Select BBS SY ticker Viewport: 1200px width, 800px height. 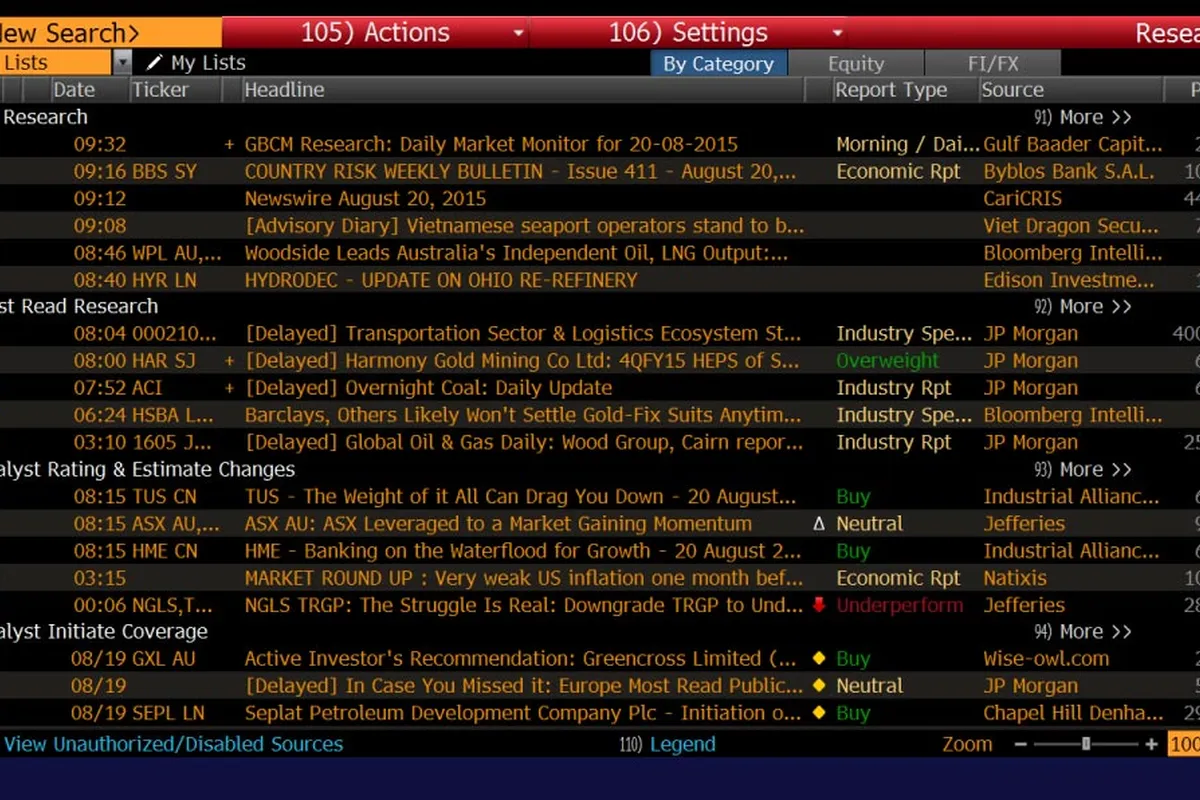pyautogui.click(x=164, y=172)
